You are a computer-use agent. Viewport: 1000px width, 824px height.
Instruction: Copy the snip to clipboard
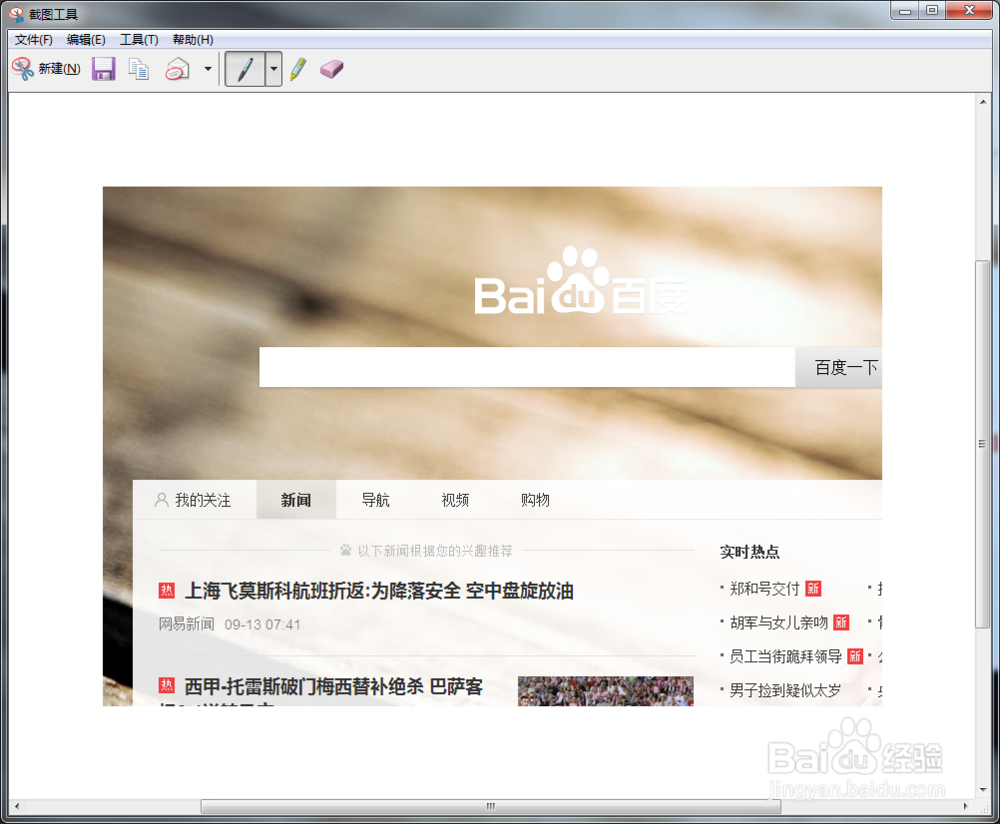click(x=138, y=68)
